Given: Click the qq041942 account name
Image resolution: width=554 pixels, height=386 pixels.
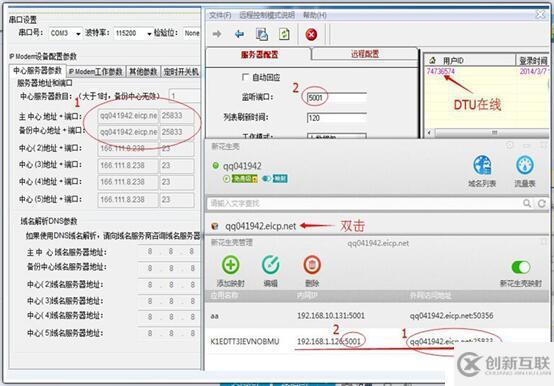Looking at the screenshot, I should pyautogui.click(x=242, y=166).
